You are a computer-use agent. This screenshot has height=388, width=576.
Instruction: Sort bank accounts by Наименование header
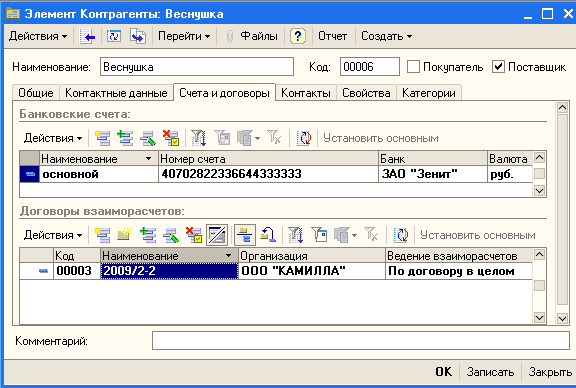98,159
